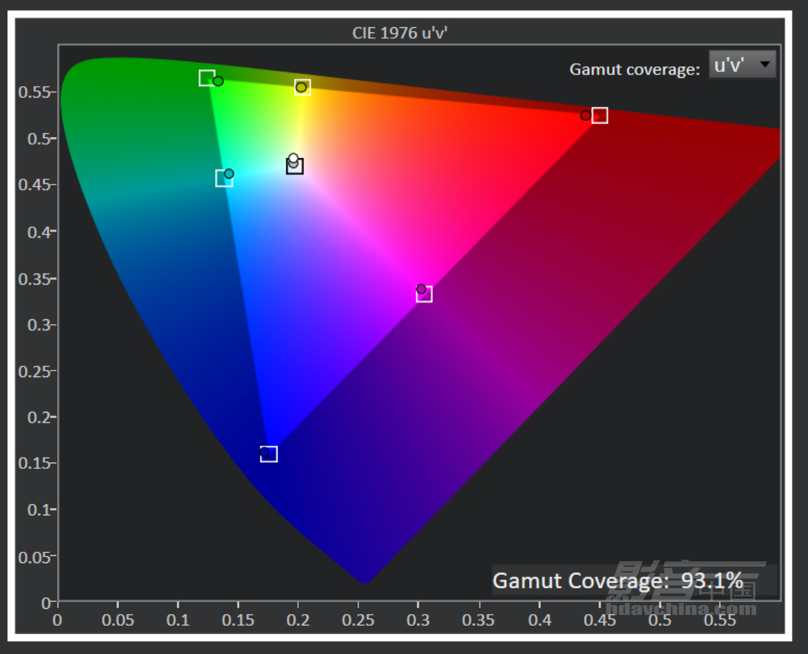Image resolution: width=808 pixels, height=654 pixels.
Task: Click the CIE 1976 u'v' chart title
Action: tap(399, 33)
